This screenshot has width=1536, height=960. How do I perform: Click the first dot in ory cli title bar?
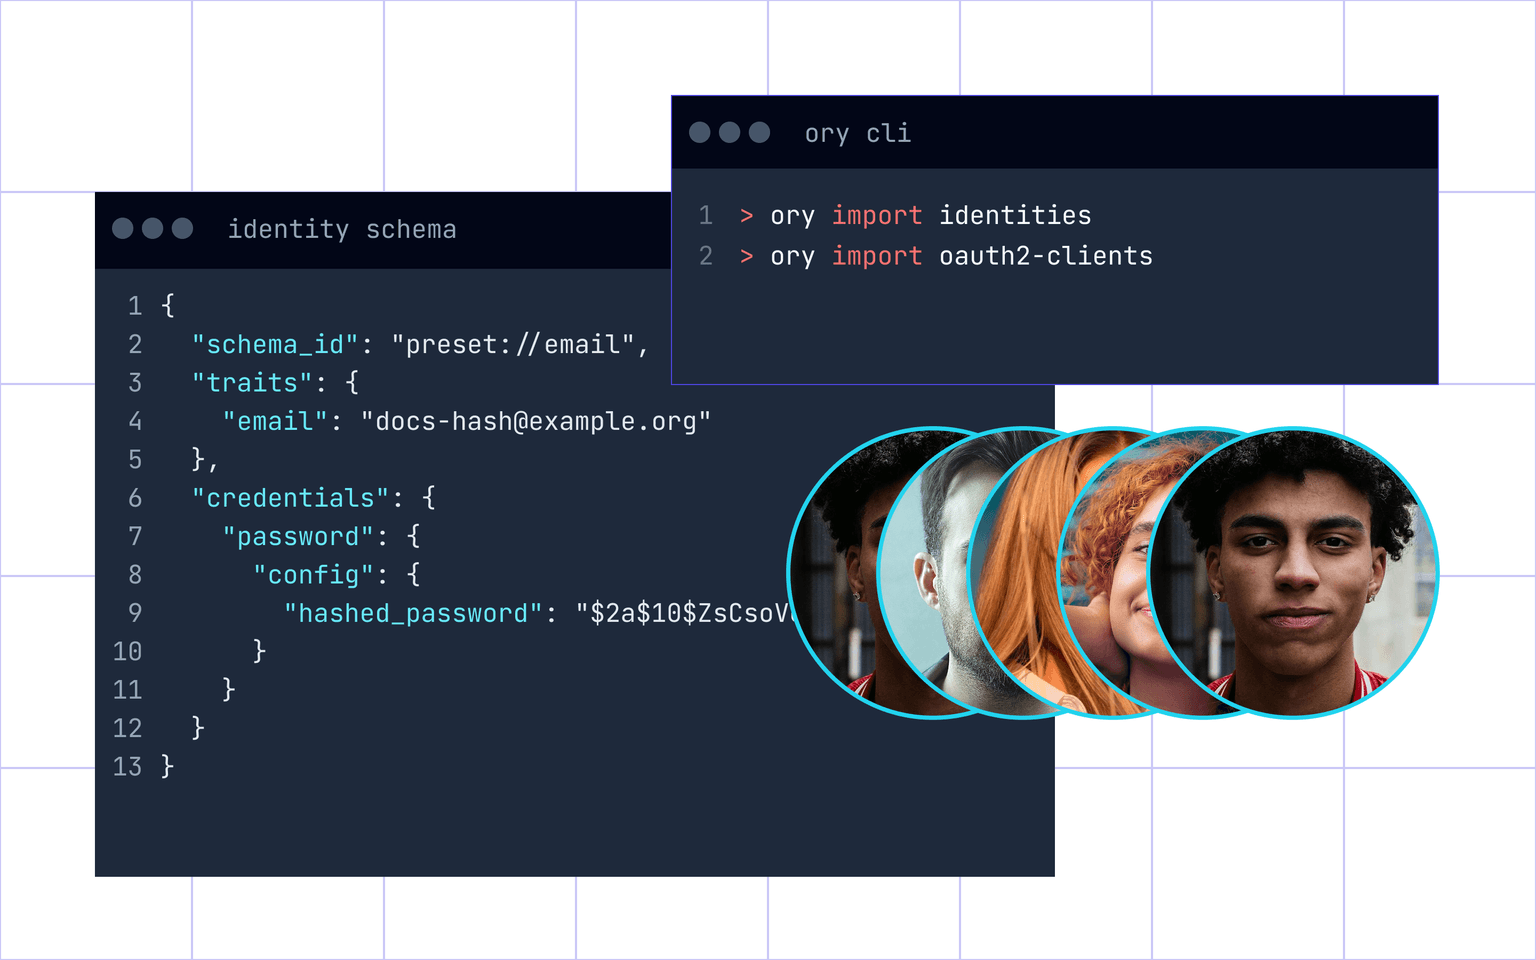[x=700, y=132]
